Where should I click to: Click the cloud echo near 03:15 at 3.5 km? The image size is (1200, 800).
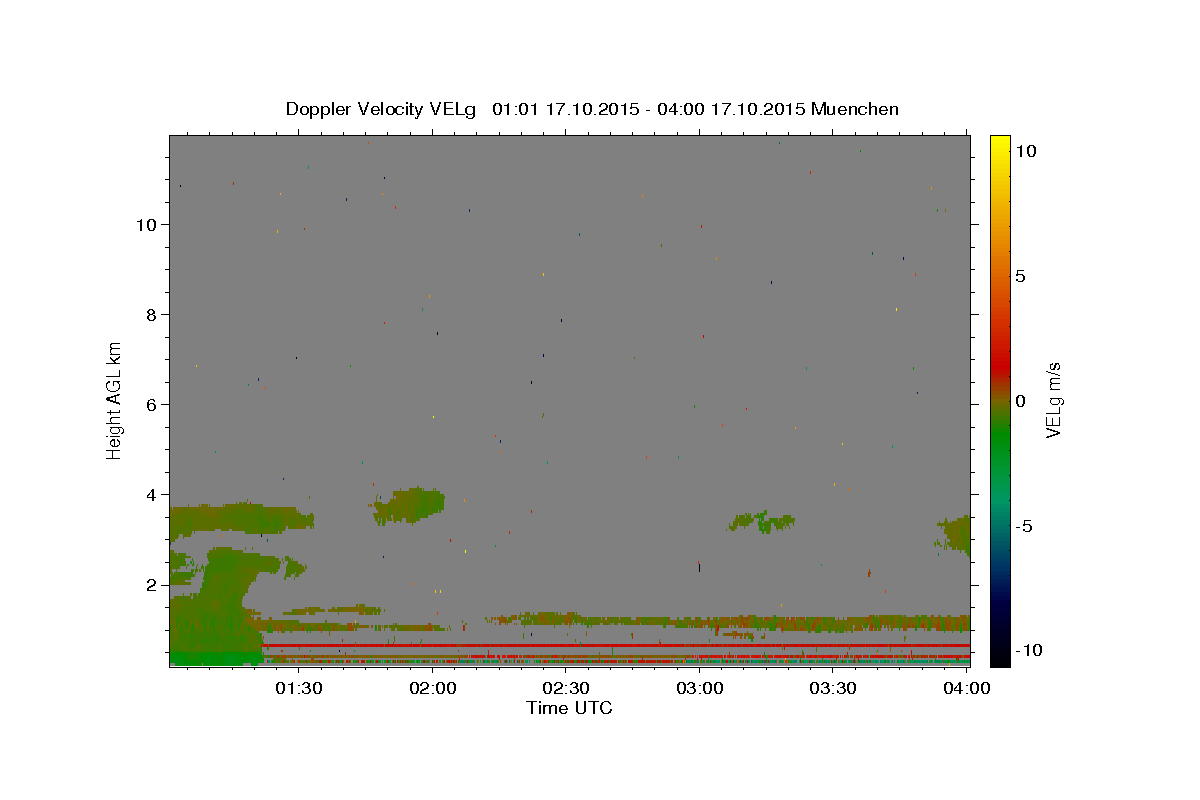pyautogui.click(x=762, y=521)
